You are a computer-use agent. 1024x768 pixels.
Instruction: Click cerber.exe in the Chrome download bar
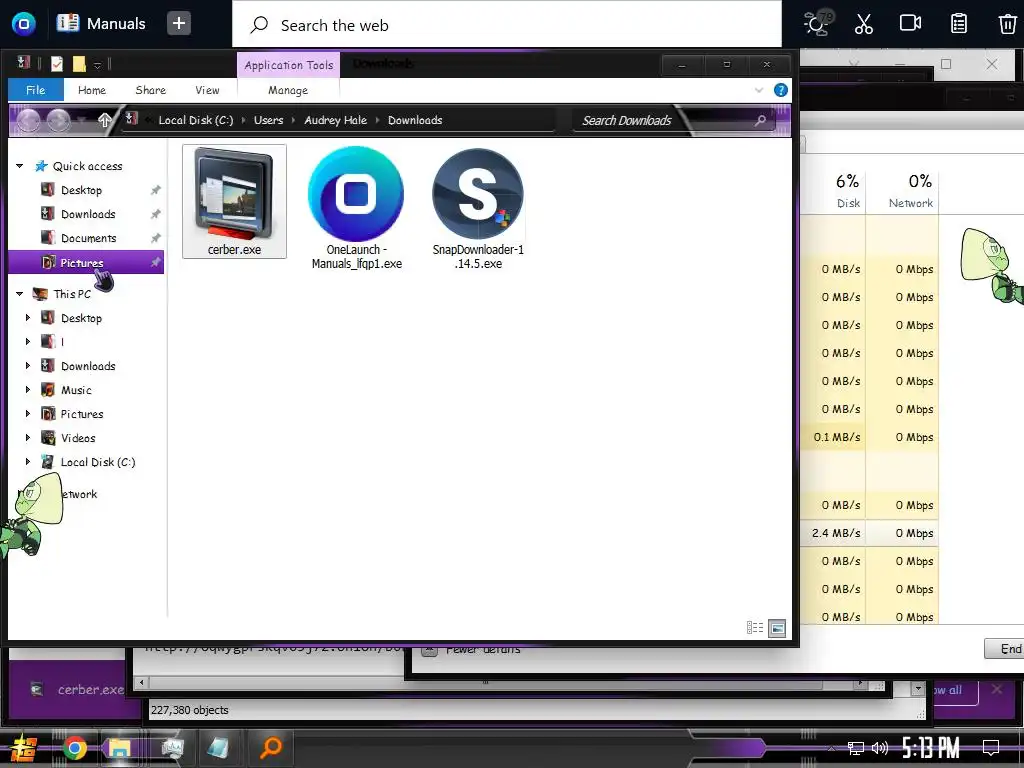(x=77, y=690)
